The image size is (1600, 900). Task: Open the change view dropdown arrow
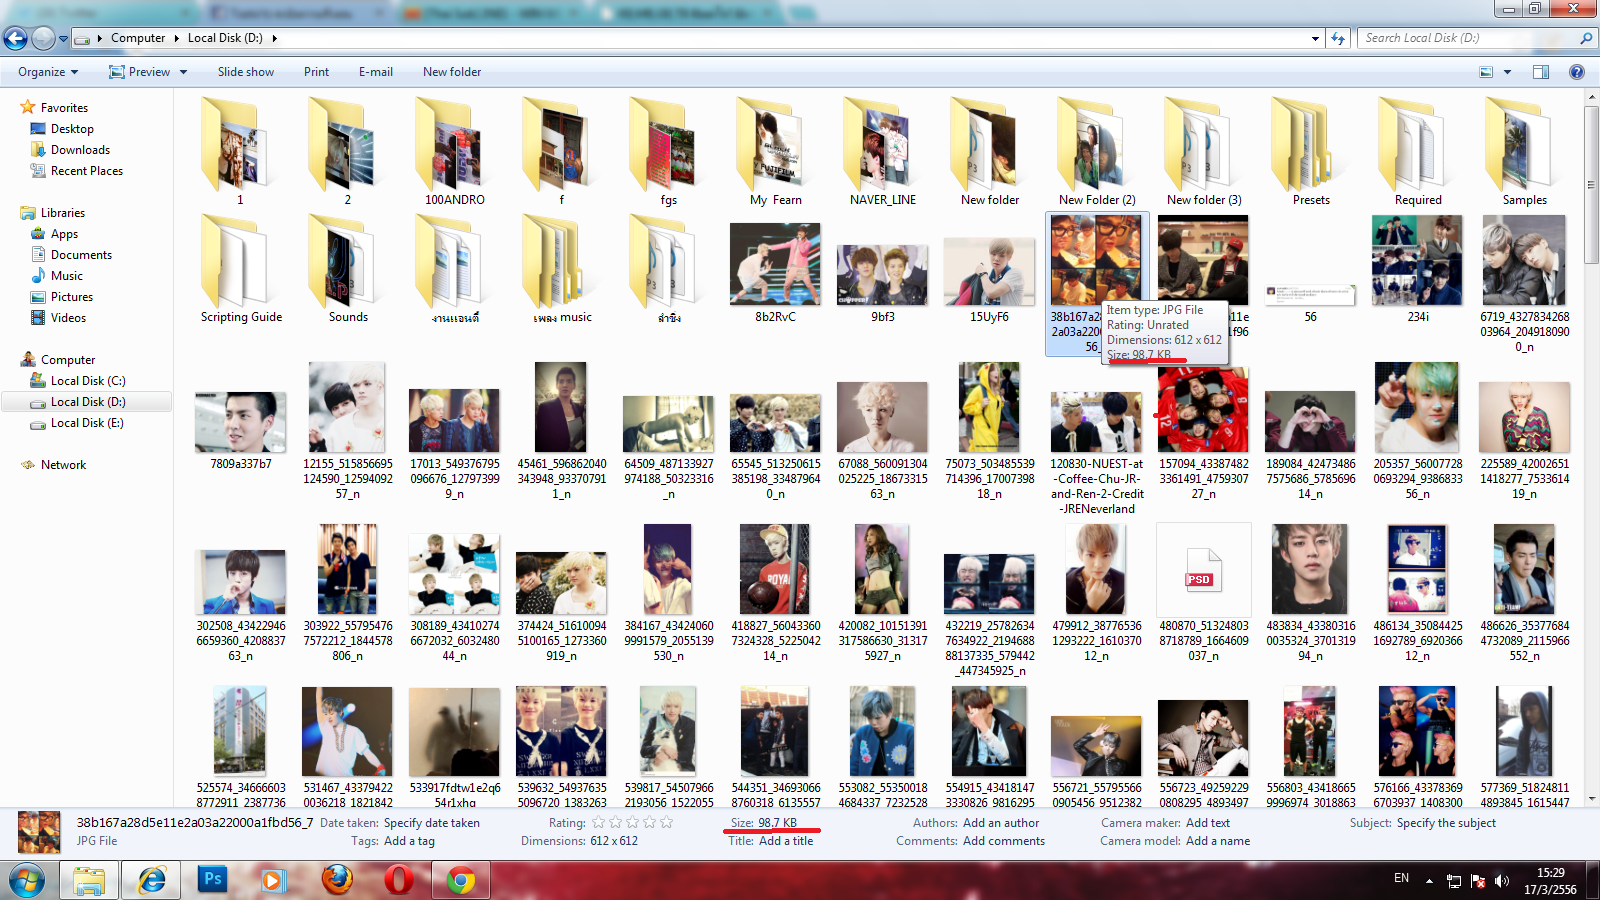1507,72
